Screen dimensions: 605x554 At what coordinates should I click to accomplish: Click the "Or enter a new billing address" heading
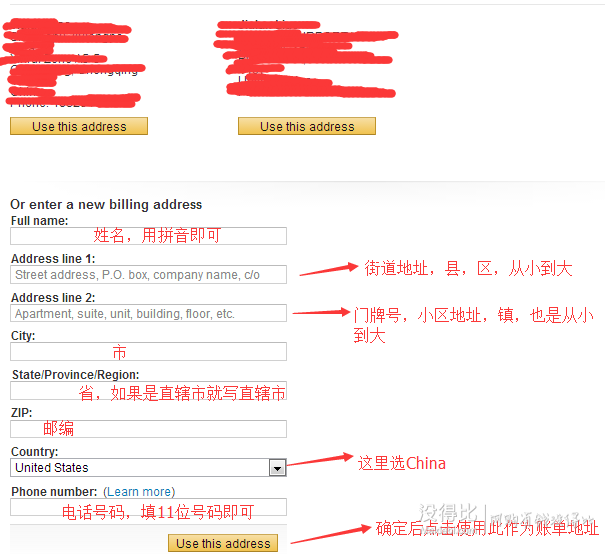coord(106,204)
